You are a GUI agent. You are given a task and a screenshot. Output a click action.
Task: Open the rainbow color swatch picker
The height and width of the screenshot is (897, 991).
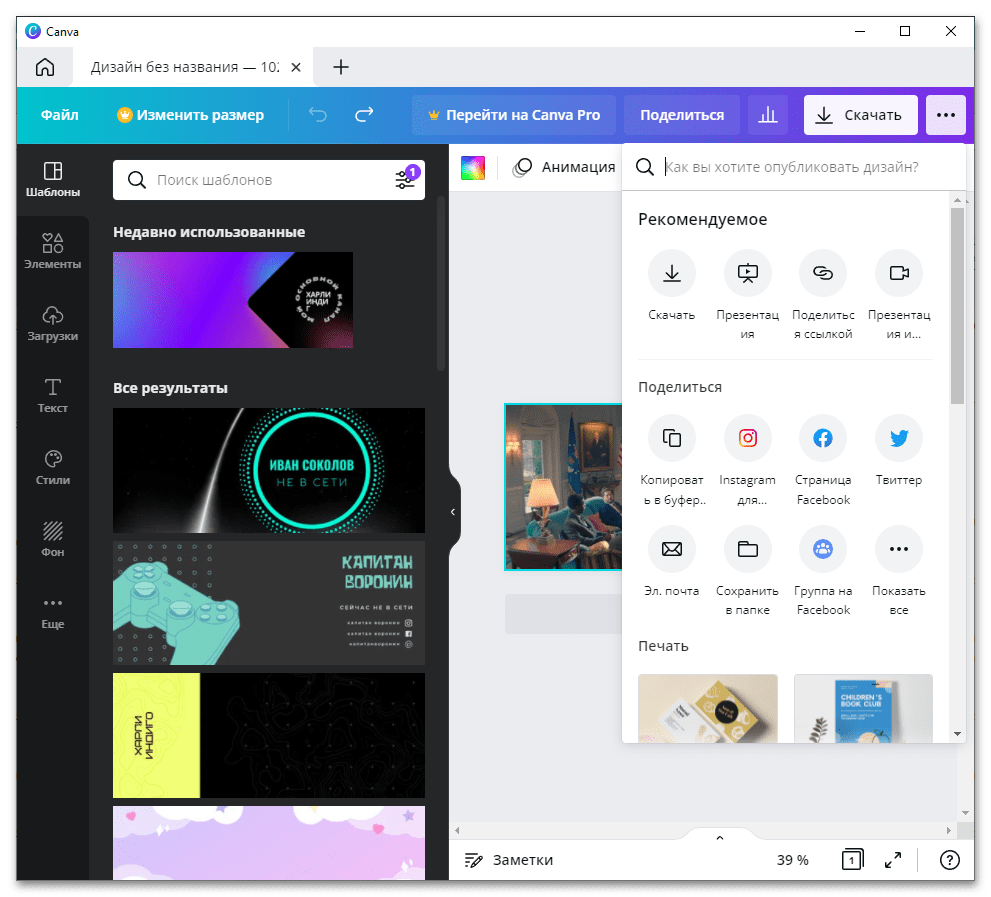click(x=473, y=168)
